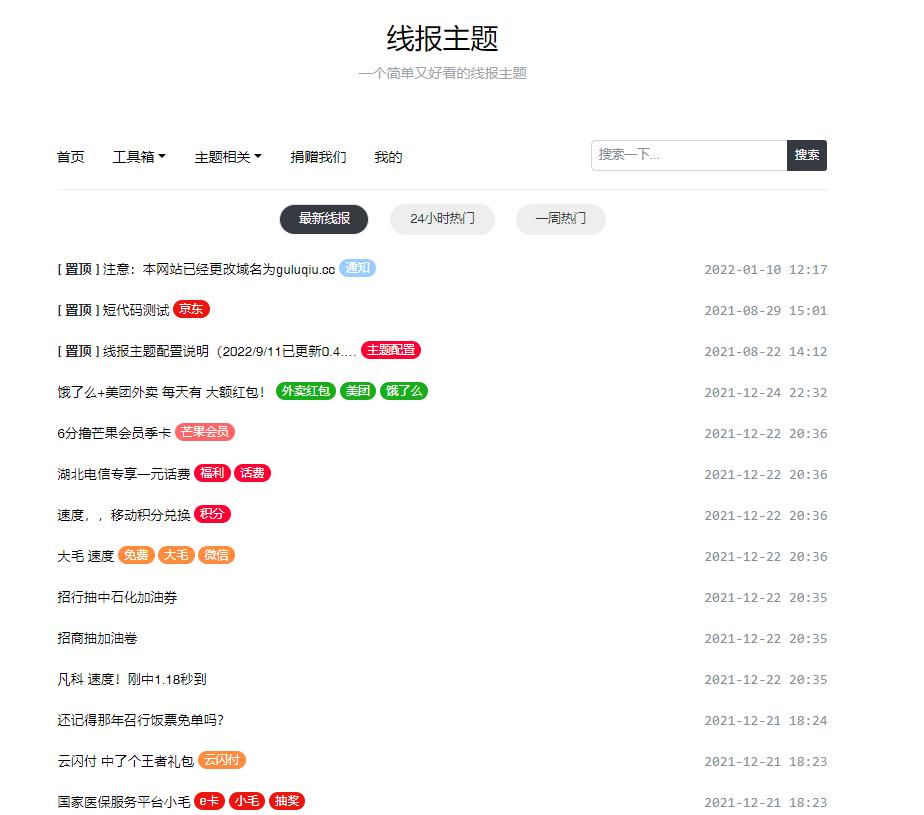Click the red e卡 tag
The height and width of the screenshot is (815, 924).
point(209,801)
